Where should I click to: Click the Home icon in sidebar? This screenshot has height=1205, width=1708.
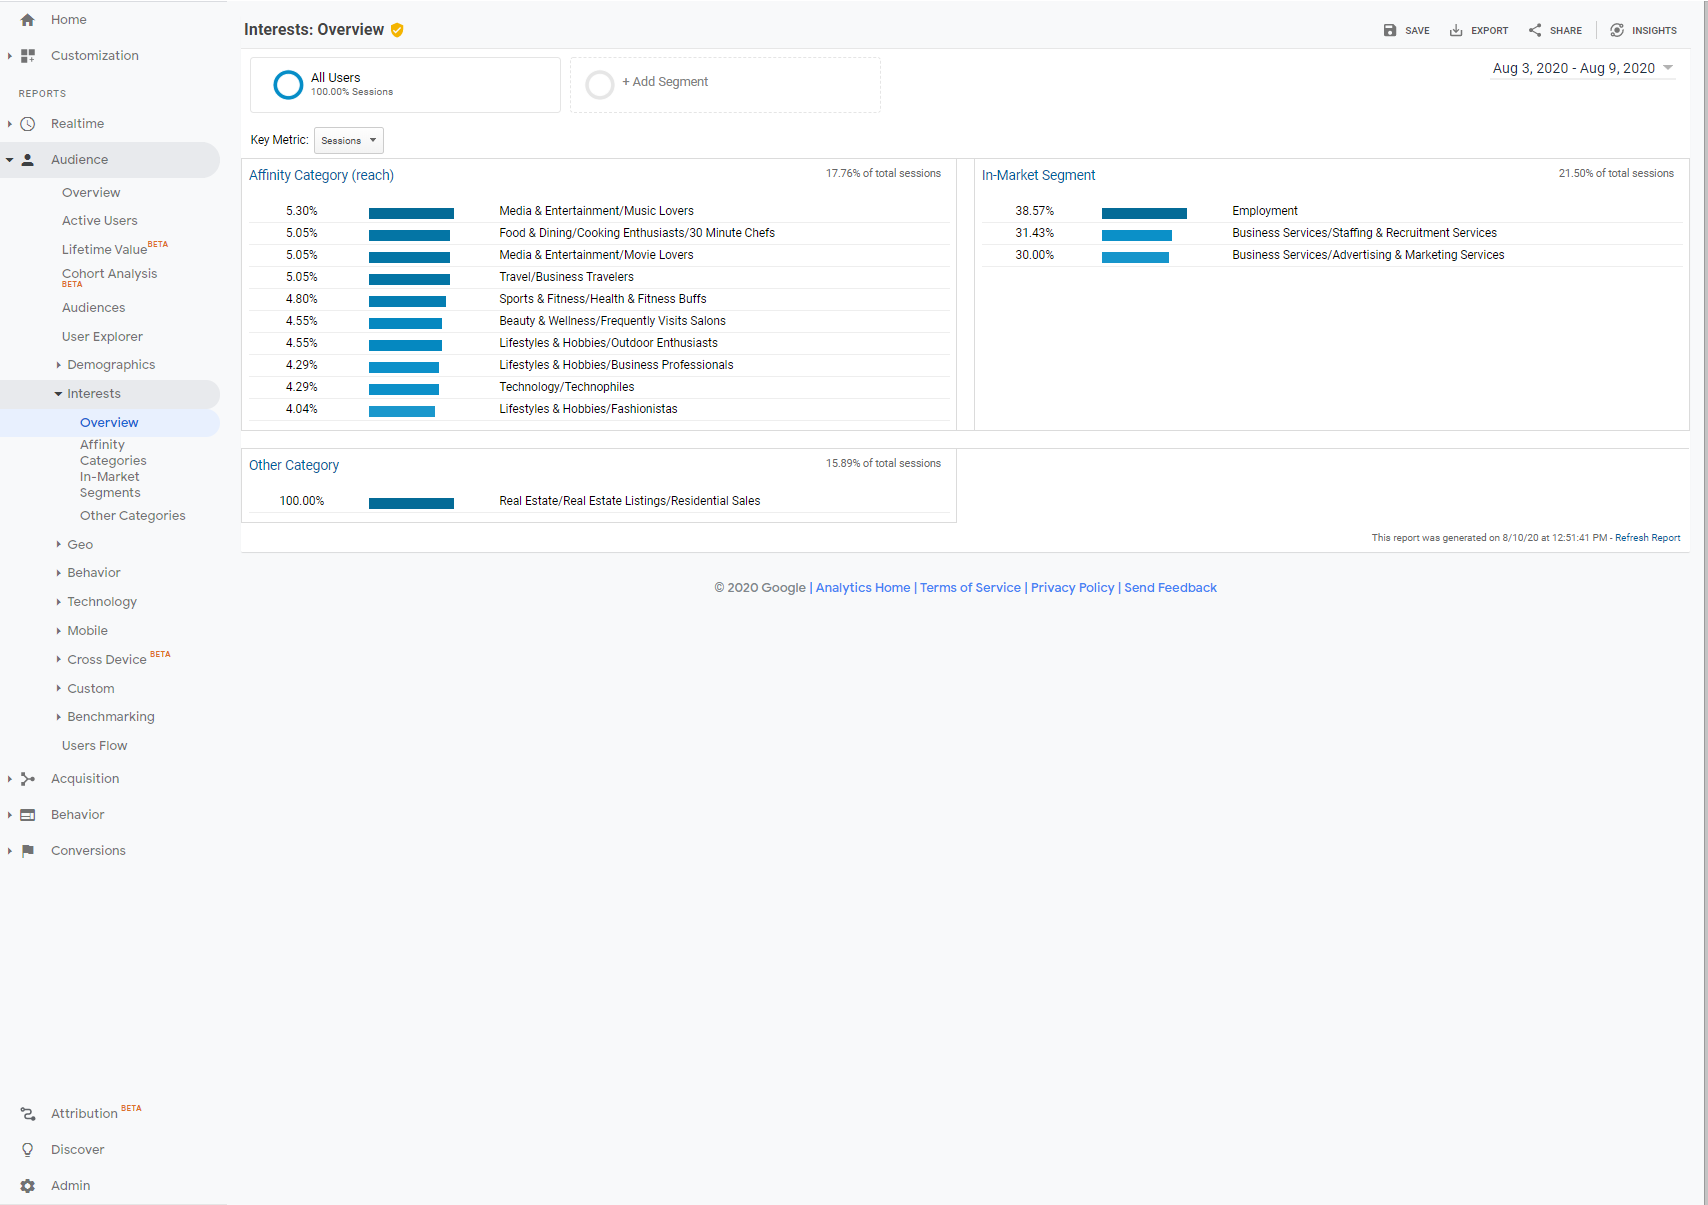click(x=28, y=20)
